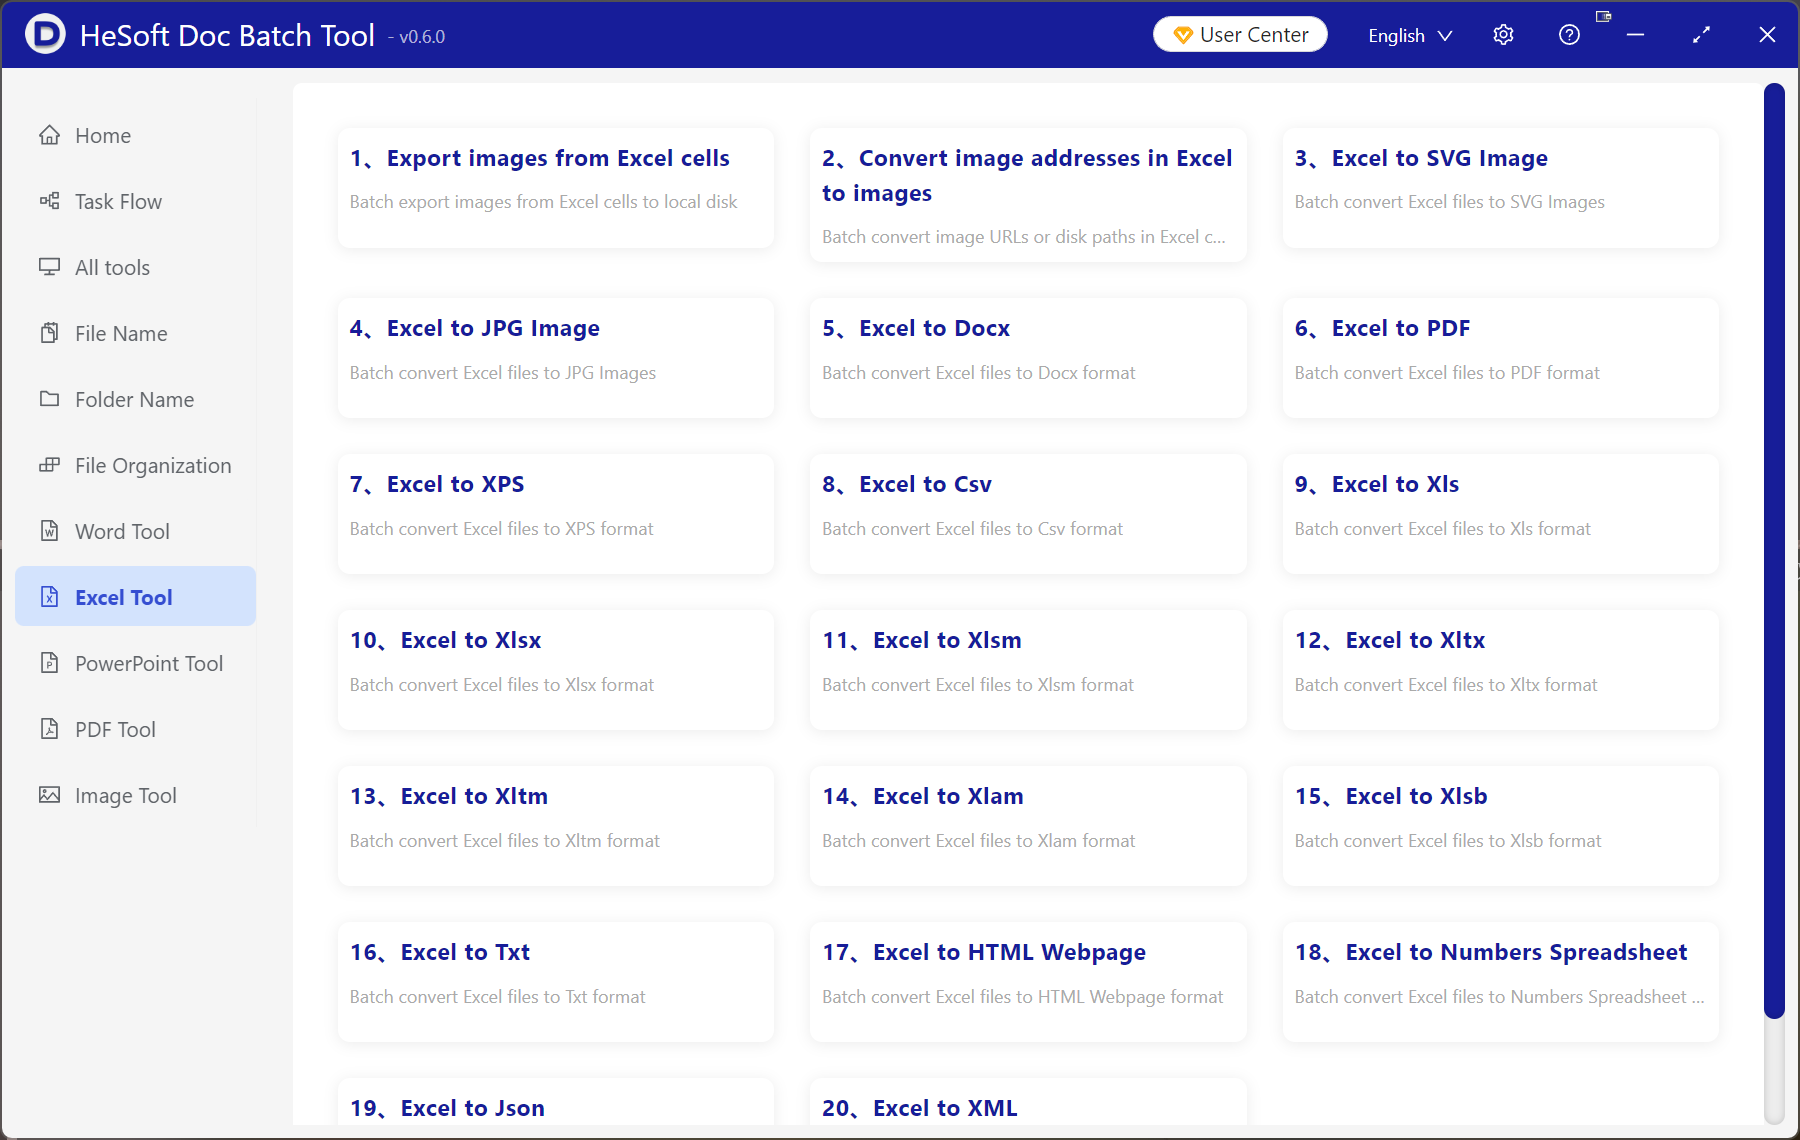Switch to Image Tool

[135, 795]
